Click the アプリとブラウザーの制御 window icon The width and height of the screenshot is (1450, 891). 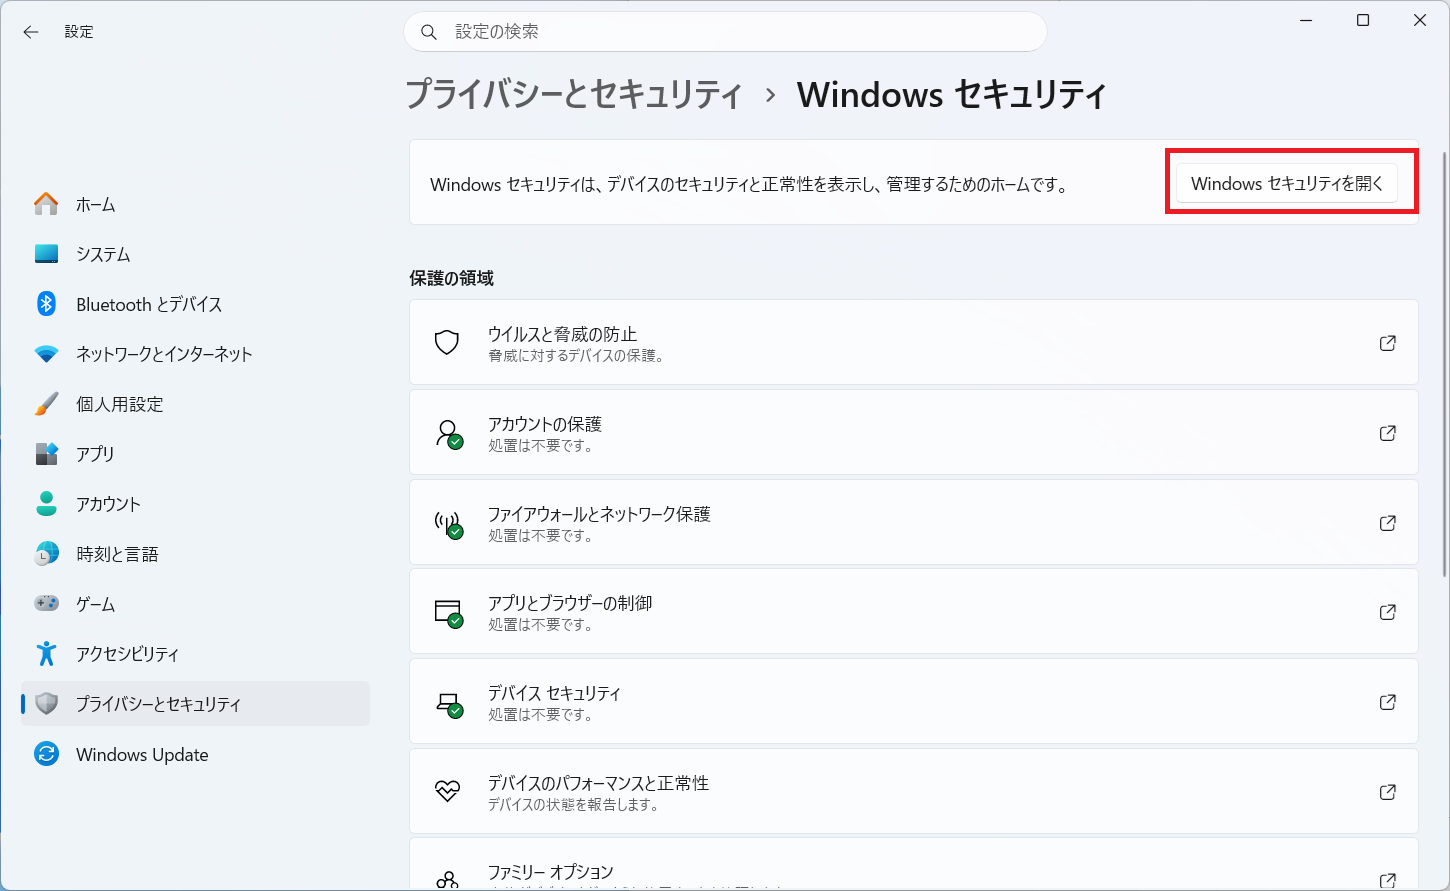click(x=448, y=613)
